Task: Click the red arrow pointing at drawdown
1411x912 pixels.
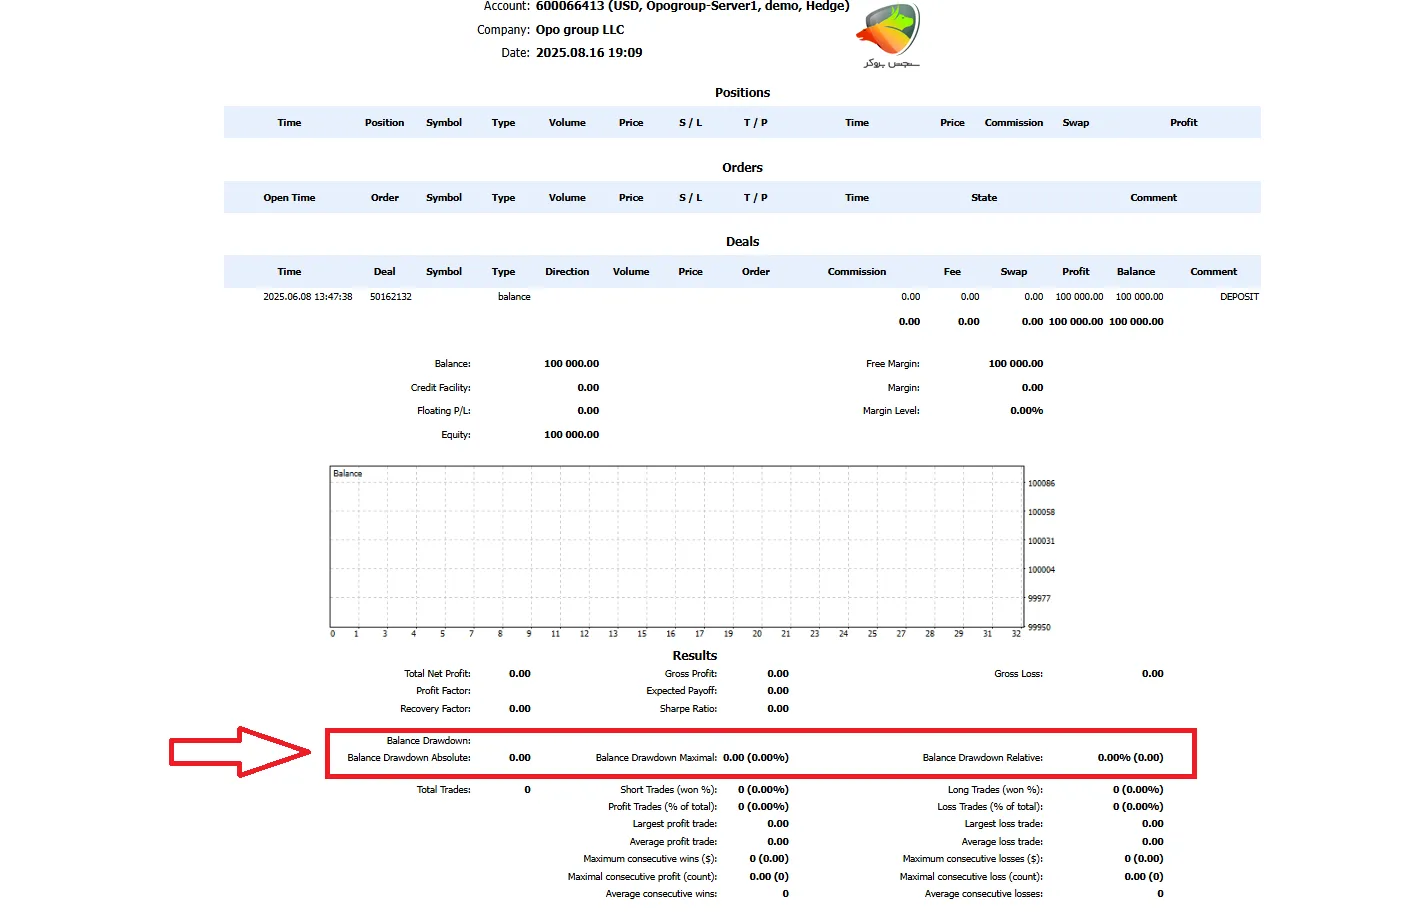Action: click(240, 752)
